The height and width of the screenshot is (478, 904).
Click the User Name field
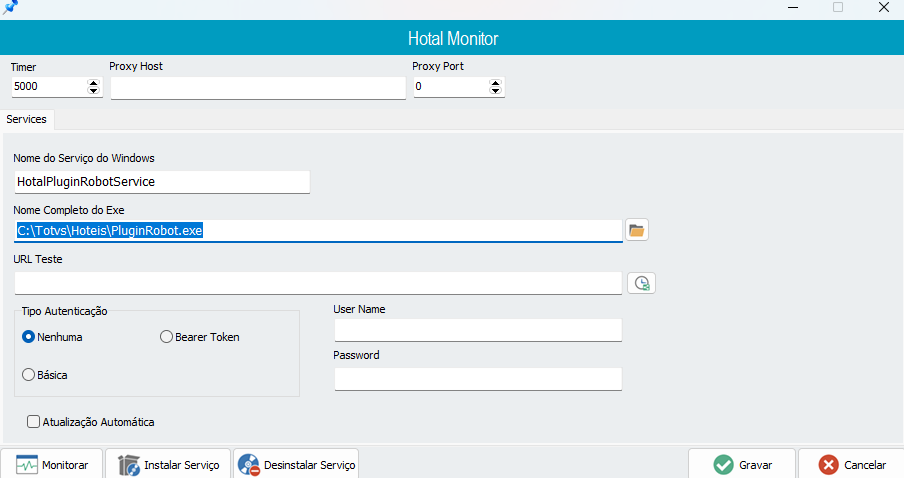tap(478, 330)
